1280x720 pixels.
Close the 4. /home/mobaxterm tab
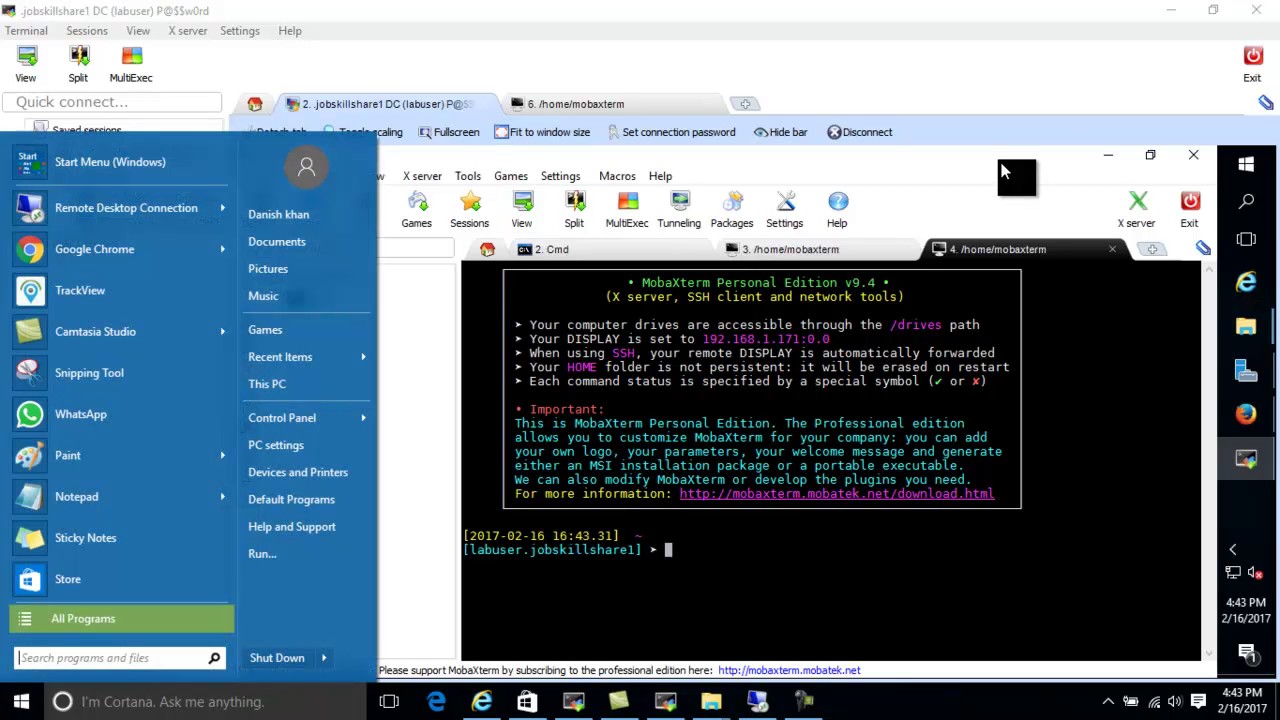tap(1112, 249)
